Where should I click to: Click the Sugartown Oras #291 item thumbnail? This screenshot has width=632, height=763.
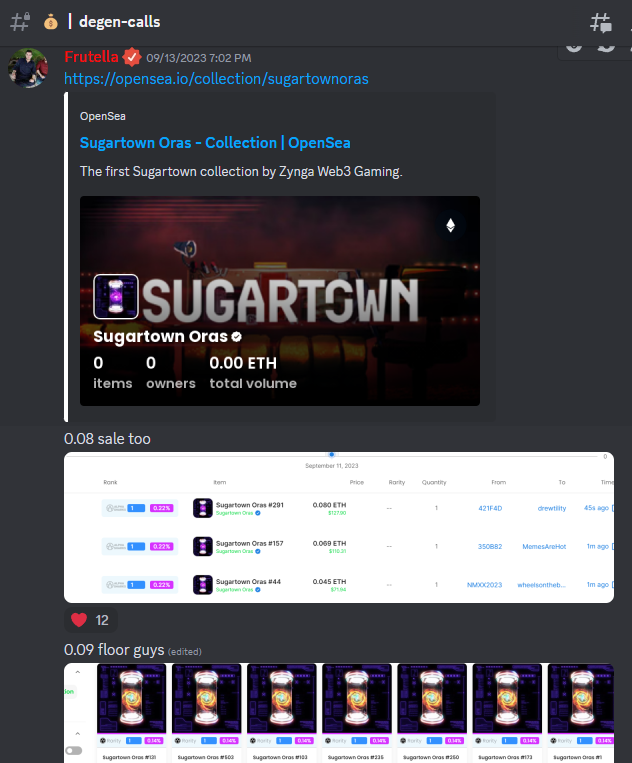click(202, 508)
